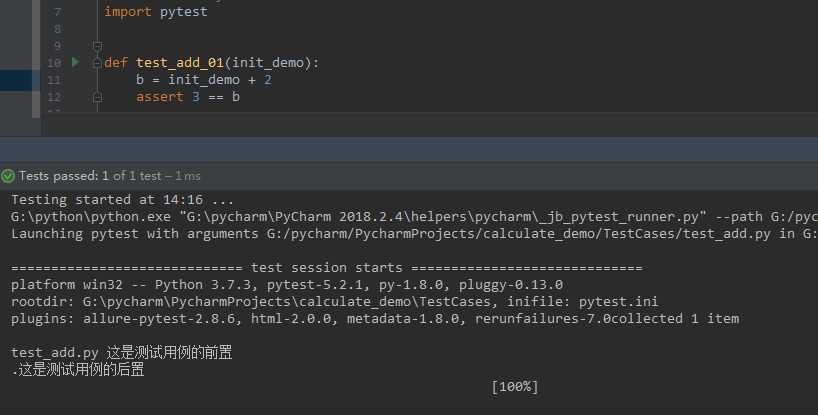Click the left panel vertical scrollbar

pyautogui.click(x=36, y=58)
